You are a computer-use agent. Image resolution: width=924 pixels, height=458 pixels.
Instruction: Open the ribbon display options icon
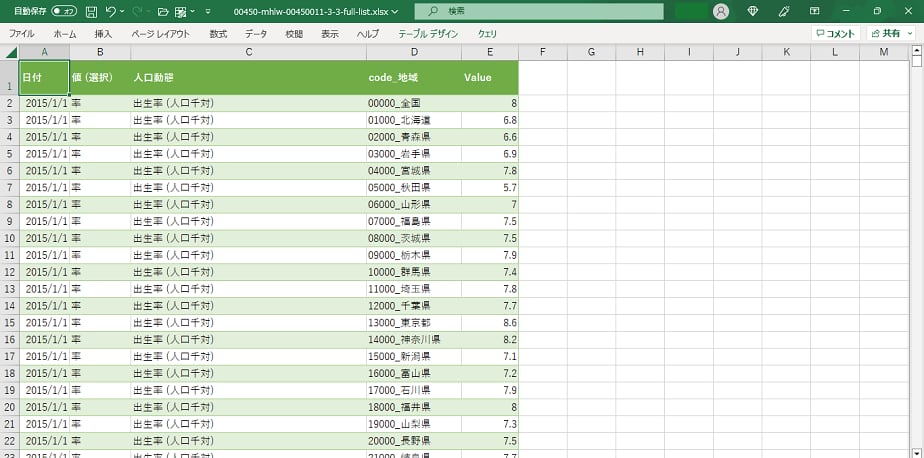pos(816,11)
